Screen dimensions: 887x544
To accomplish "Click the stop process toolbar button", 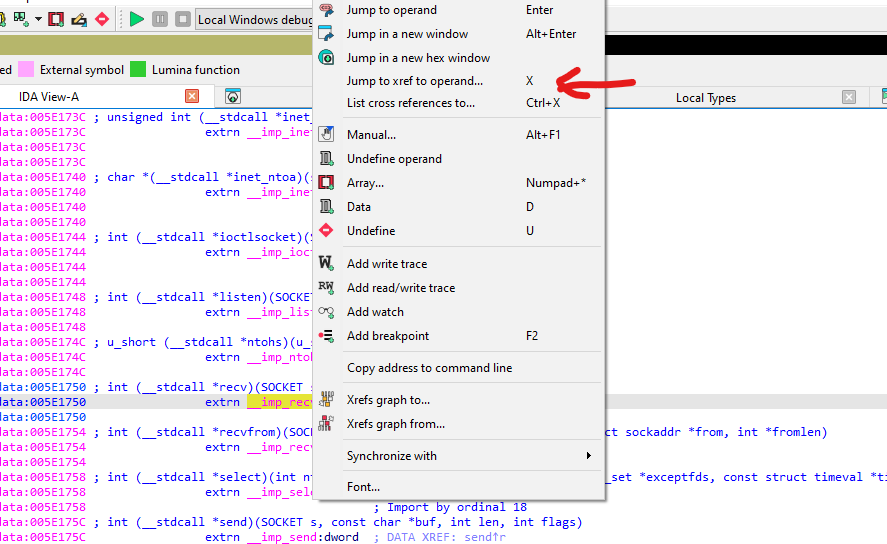I will [x=182, y=19].
